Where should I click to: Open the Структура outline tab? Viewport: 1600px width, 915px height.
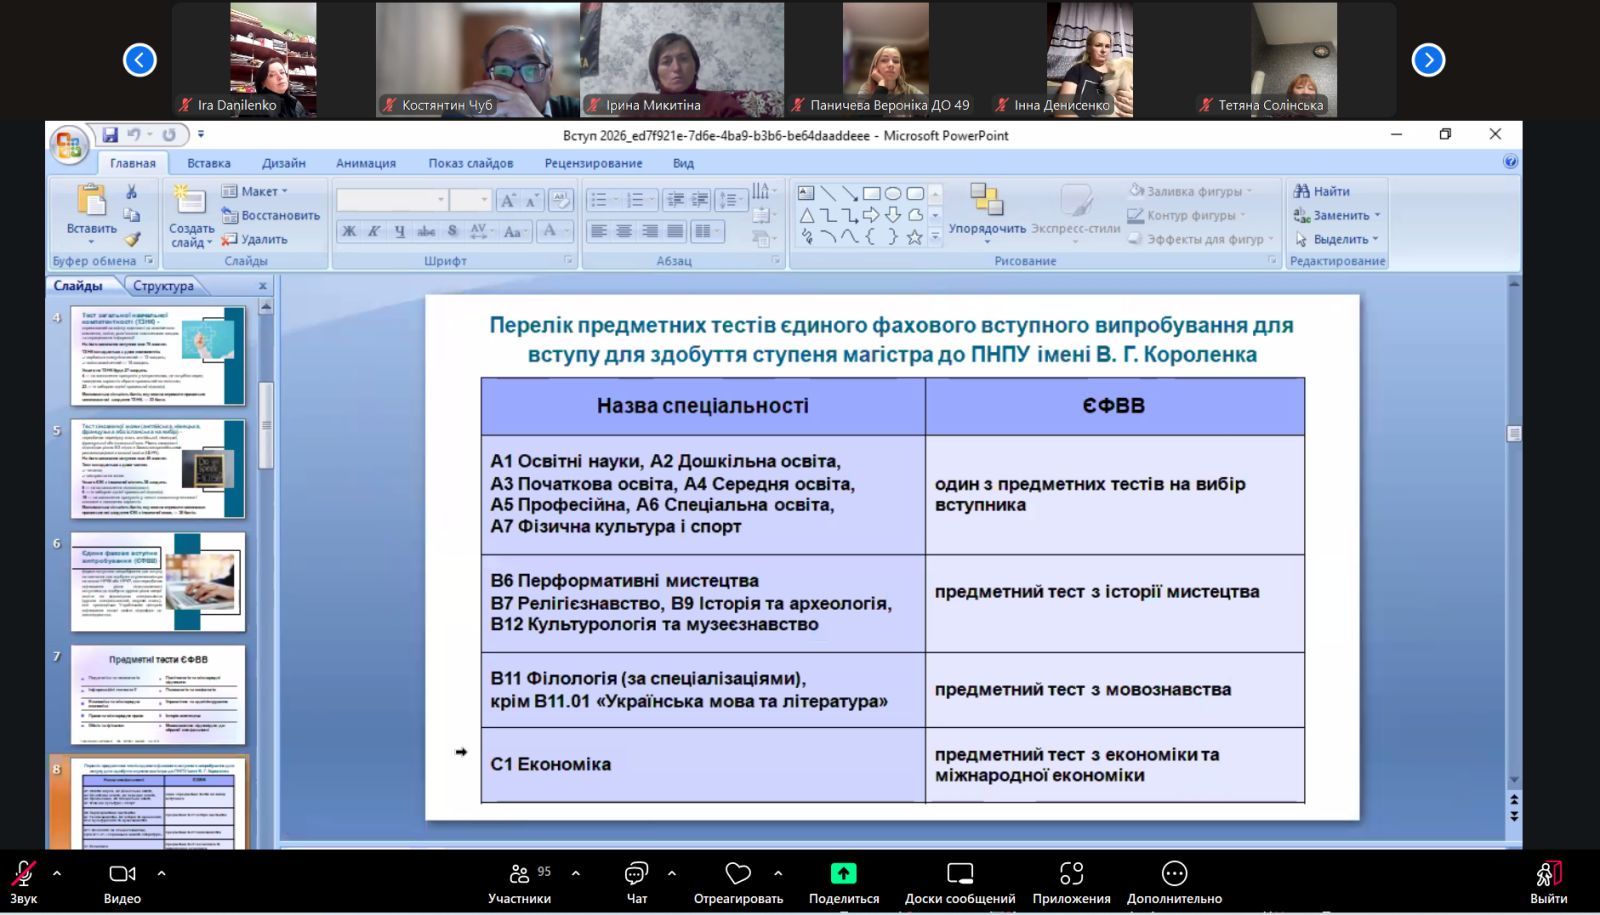pyautogui.click(x=163, y=286)
